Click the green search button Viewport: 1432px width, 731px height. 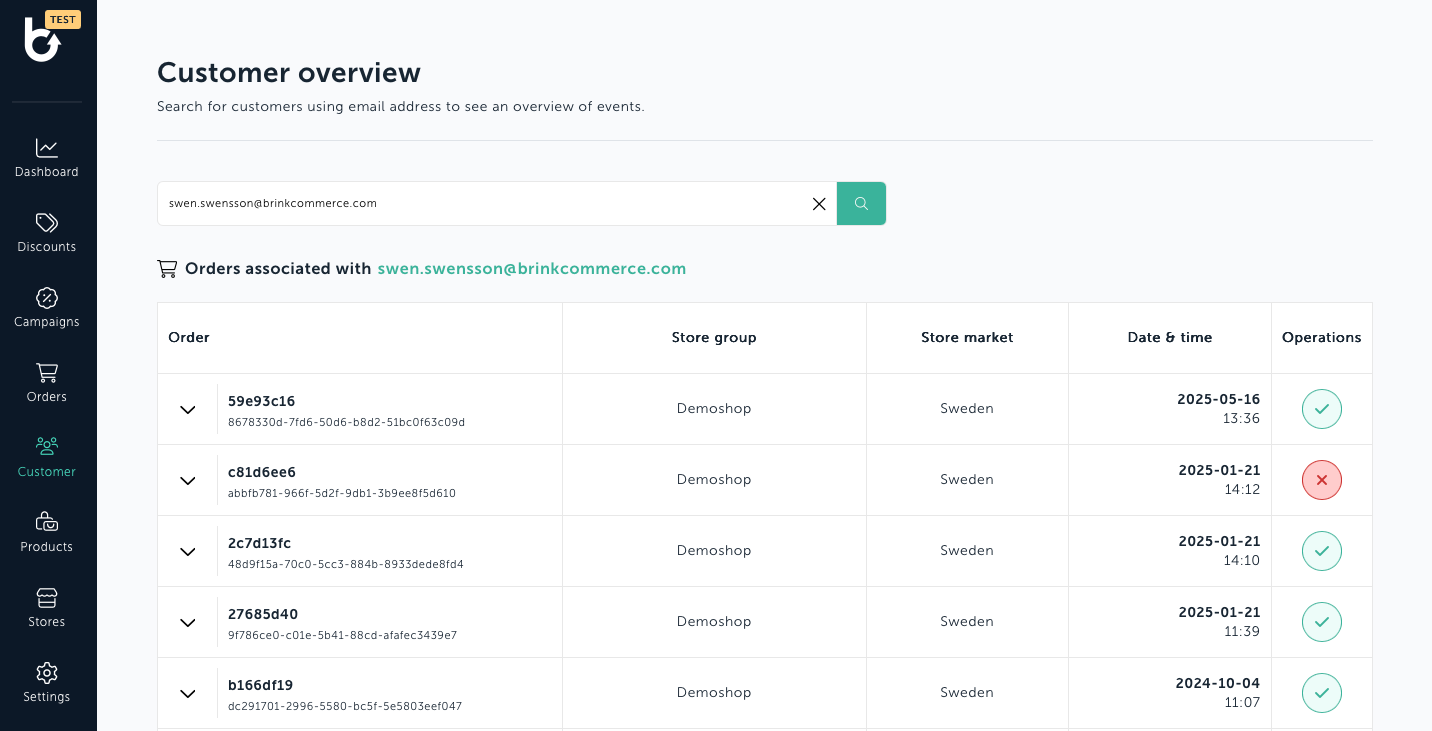(x=861, y=204)
